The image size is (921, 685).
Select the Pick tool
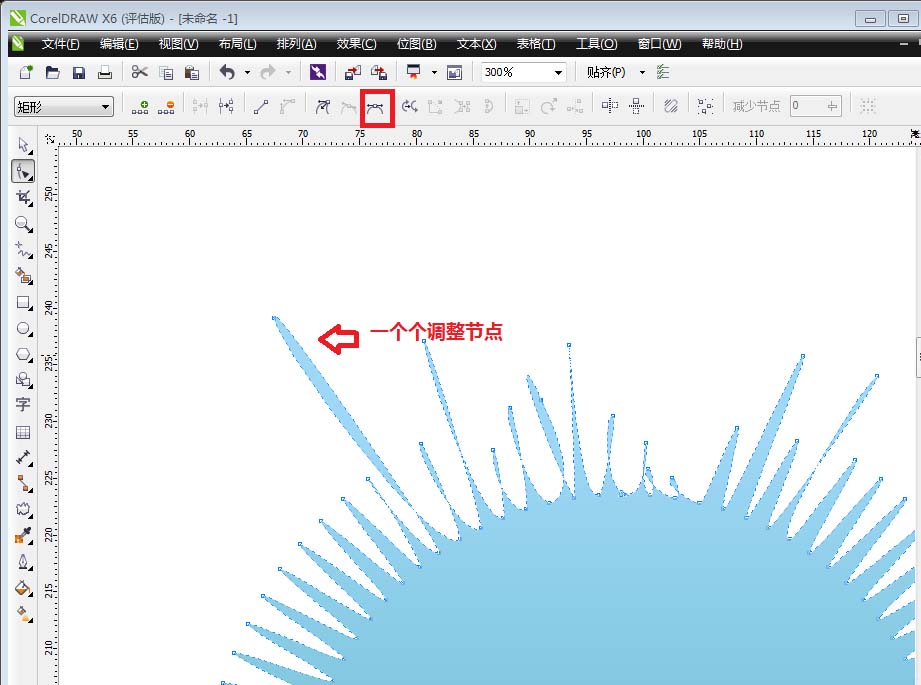click(23, 145)
